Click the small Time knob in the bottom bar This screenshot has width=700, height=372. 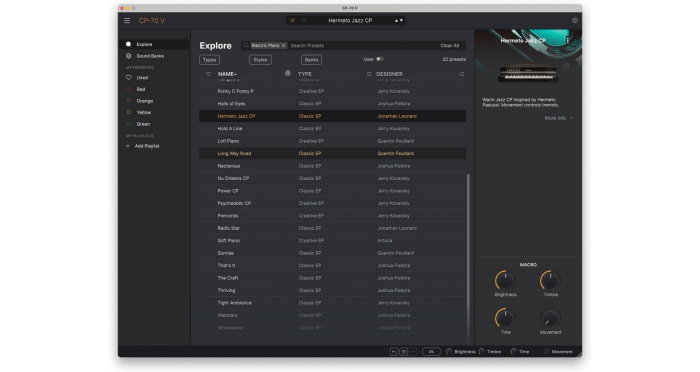[x=514, y=352]
